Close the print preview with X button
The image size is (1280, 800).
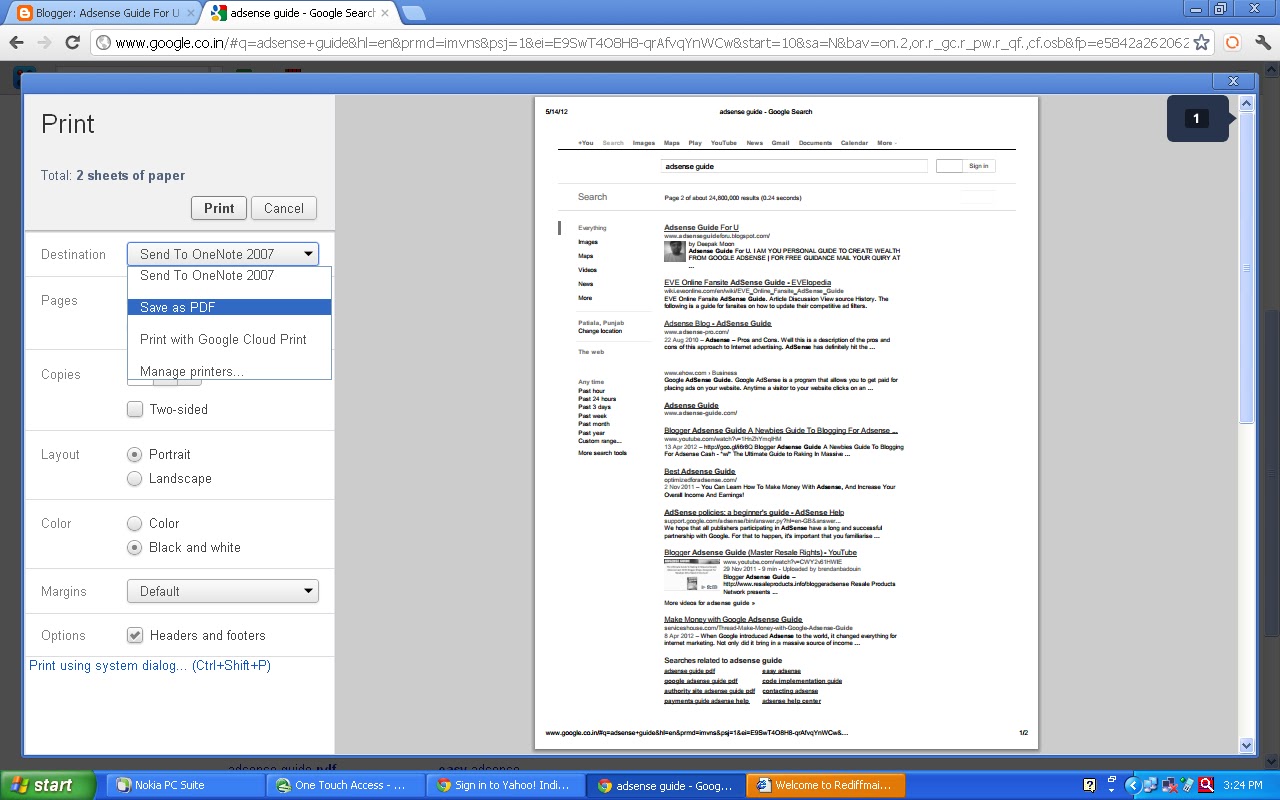(x=1233, y=81)
